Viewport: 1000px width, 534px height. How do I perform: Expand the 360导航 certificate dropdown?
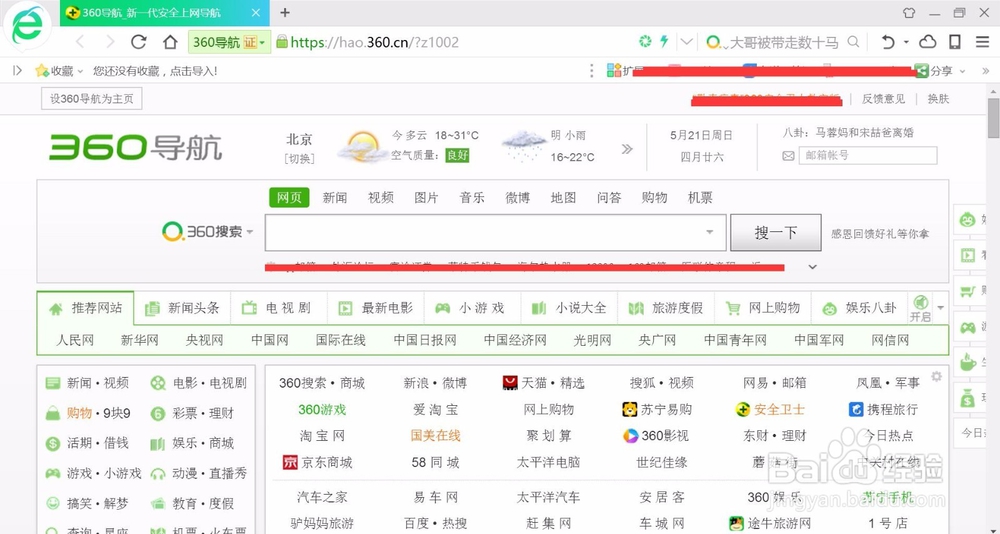point(262,43)
